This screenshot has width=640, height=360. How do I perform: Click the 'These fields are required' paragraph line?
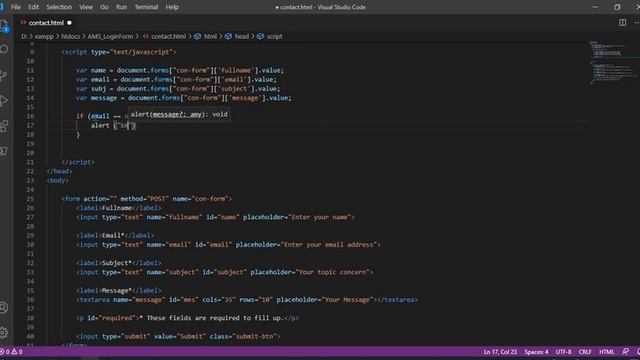(x=187, y=318)
